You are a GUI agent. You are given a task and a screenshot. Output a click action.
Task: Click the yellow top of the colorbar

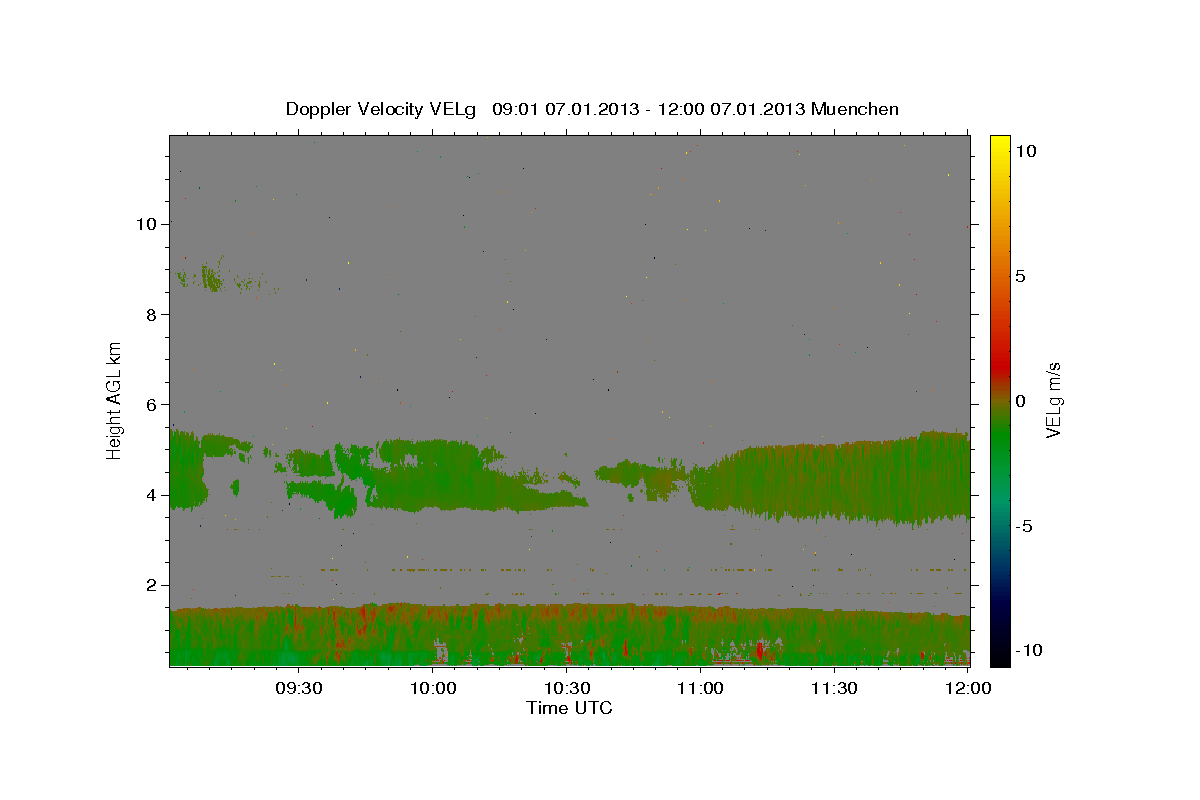[1000, 145]
